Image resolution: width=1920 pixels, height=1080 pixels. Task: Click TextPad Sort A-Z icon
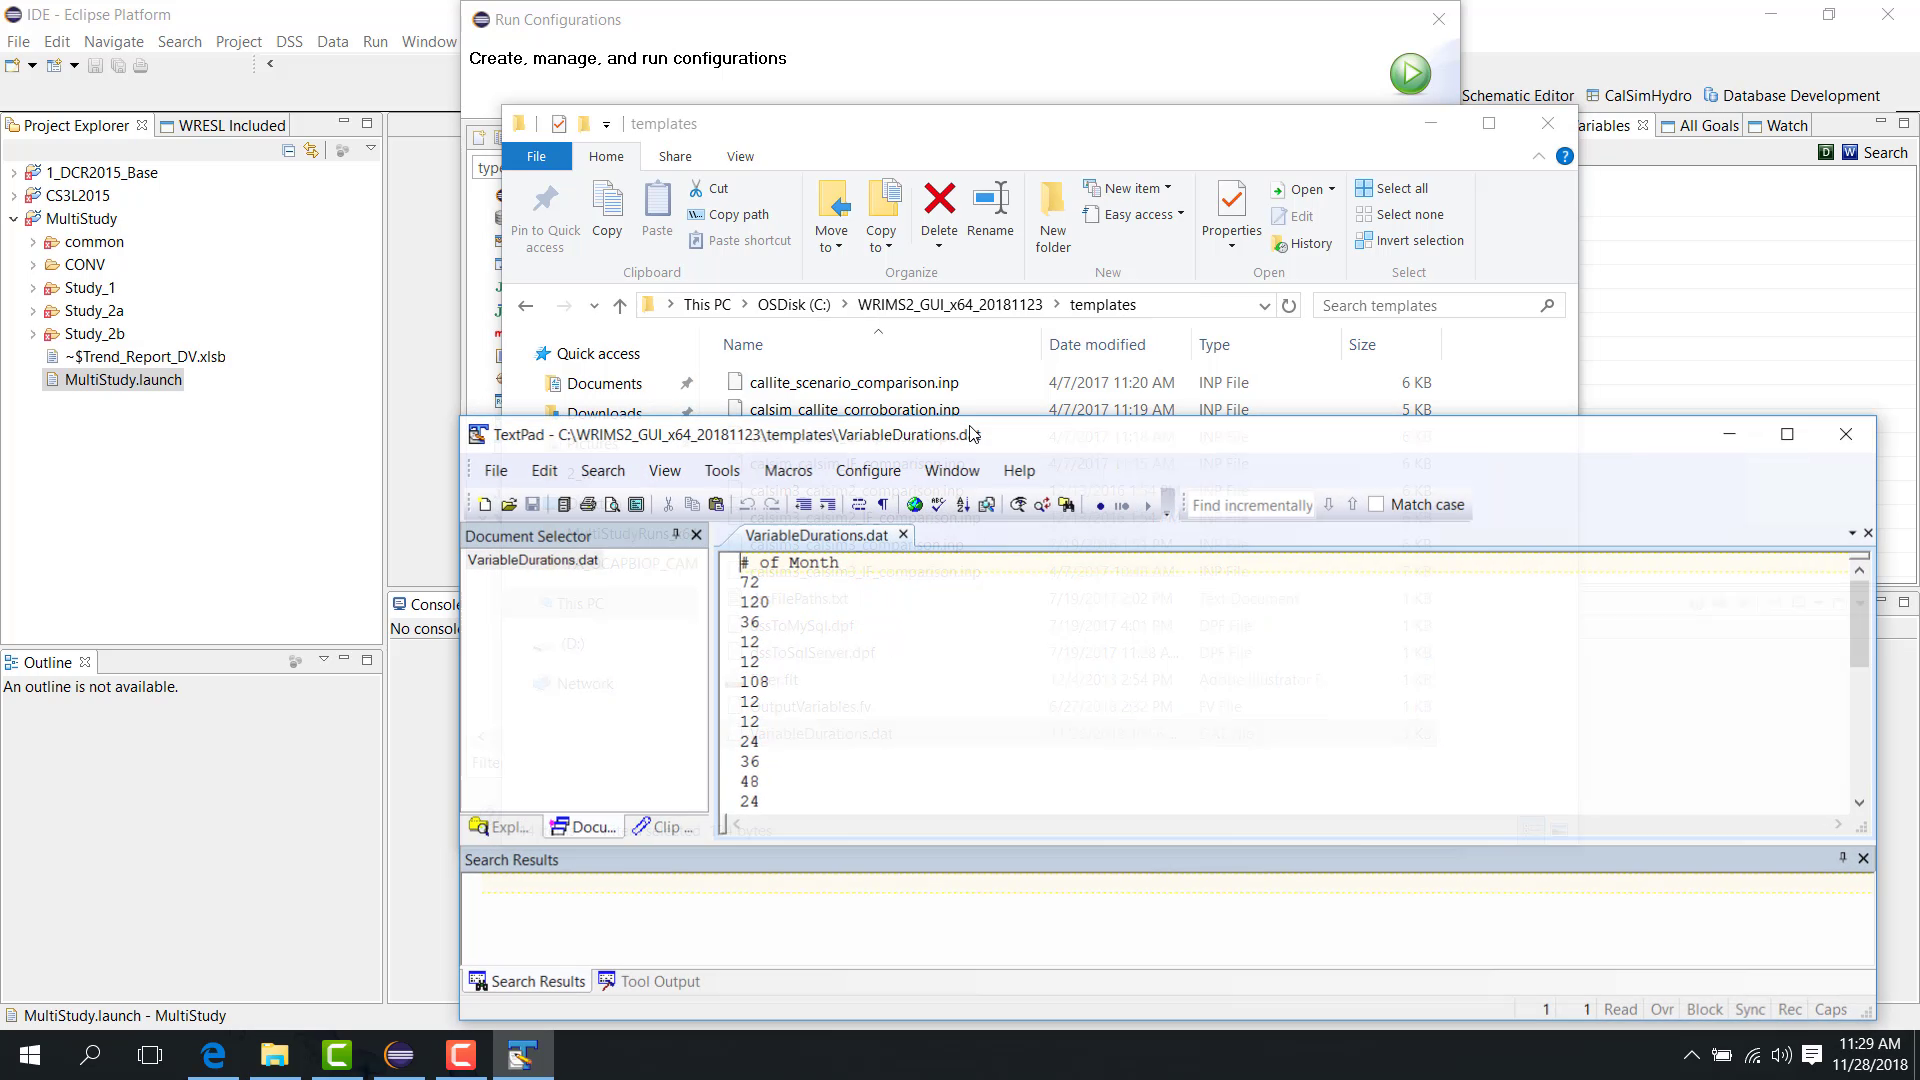coord(962,505)
